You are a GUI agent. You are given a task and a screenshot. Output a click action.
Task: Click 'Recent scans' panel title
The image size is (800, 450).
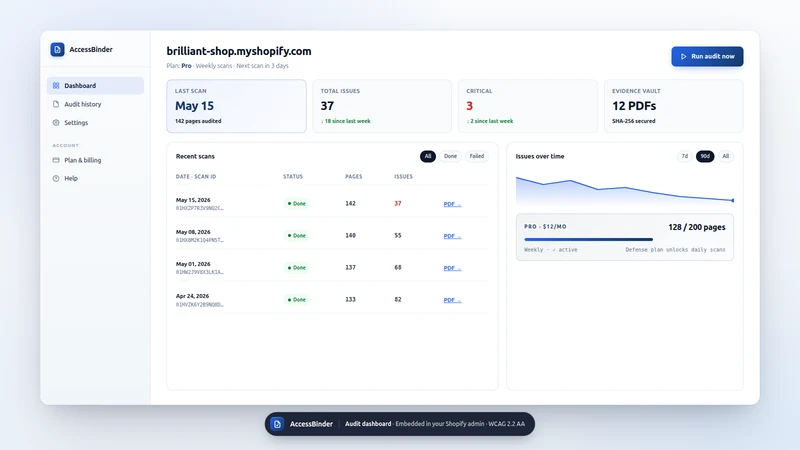(x=195, y=156)
